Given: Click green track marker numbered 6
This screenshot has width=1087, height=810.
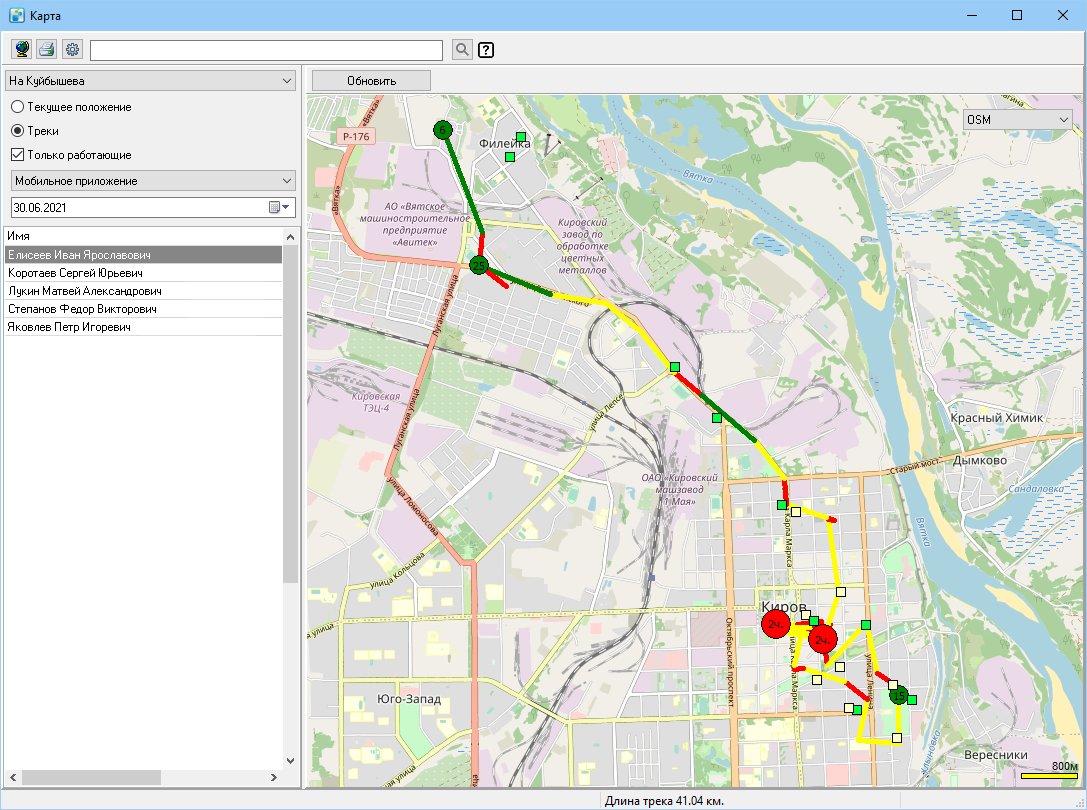Looking at the screenshot, I should [443, 130].
